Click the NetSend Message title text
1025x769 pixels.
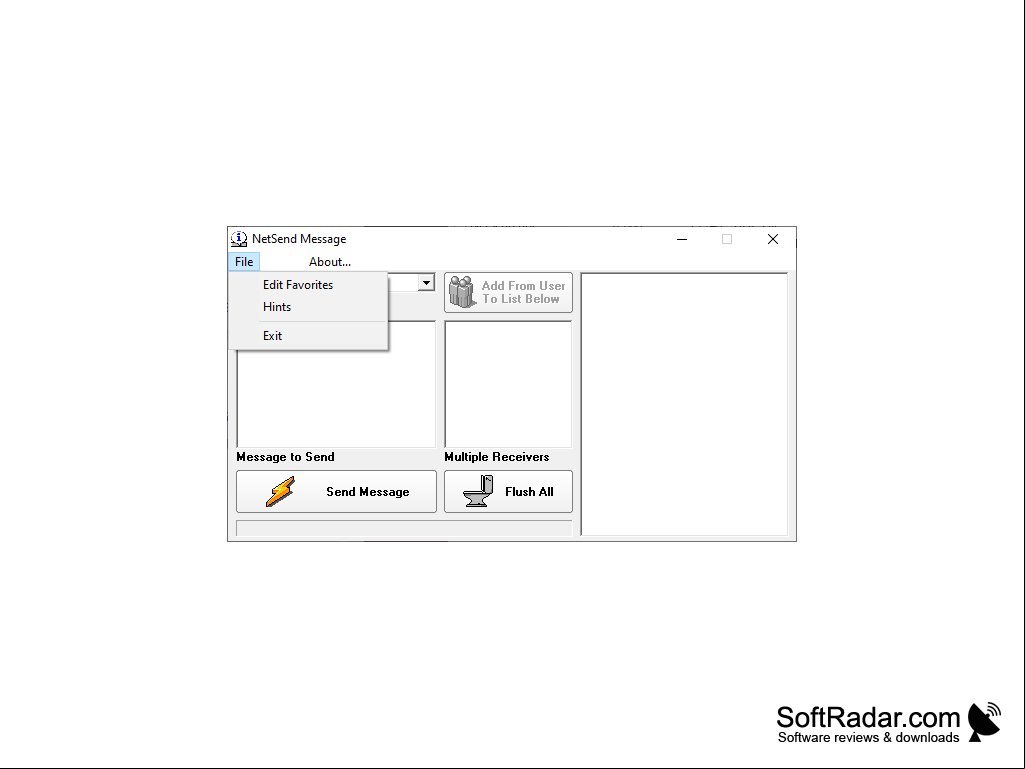299,239
